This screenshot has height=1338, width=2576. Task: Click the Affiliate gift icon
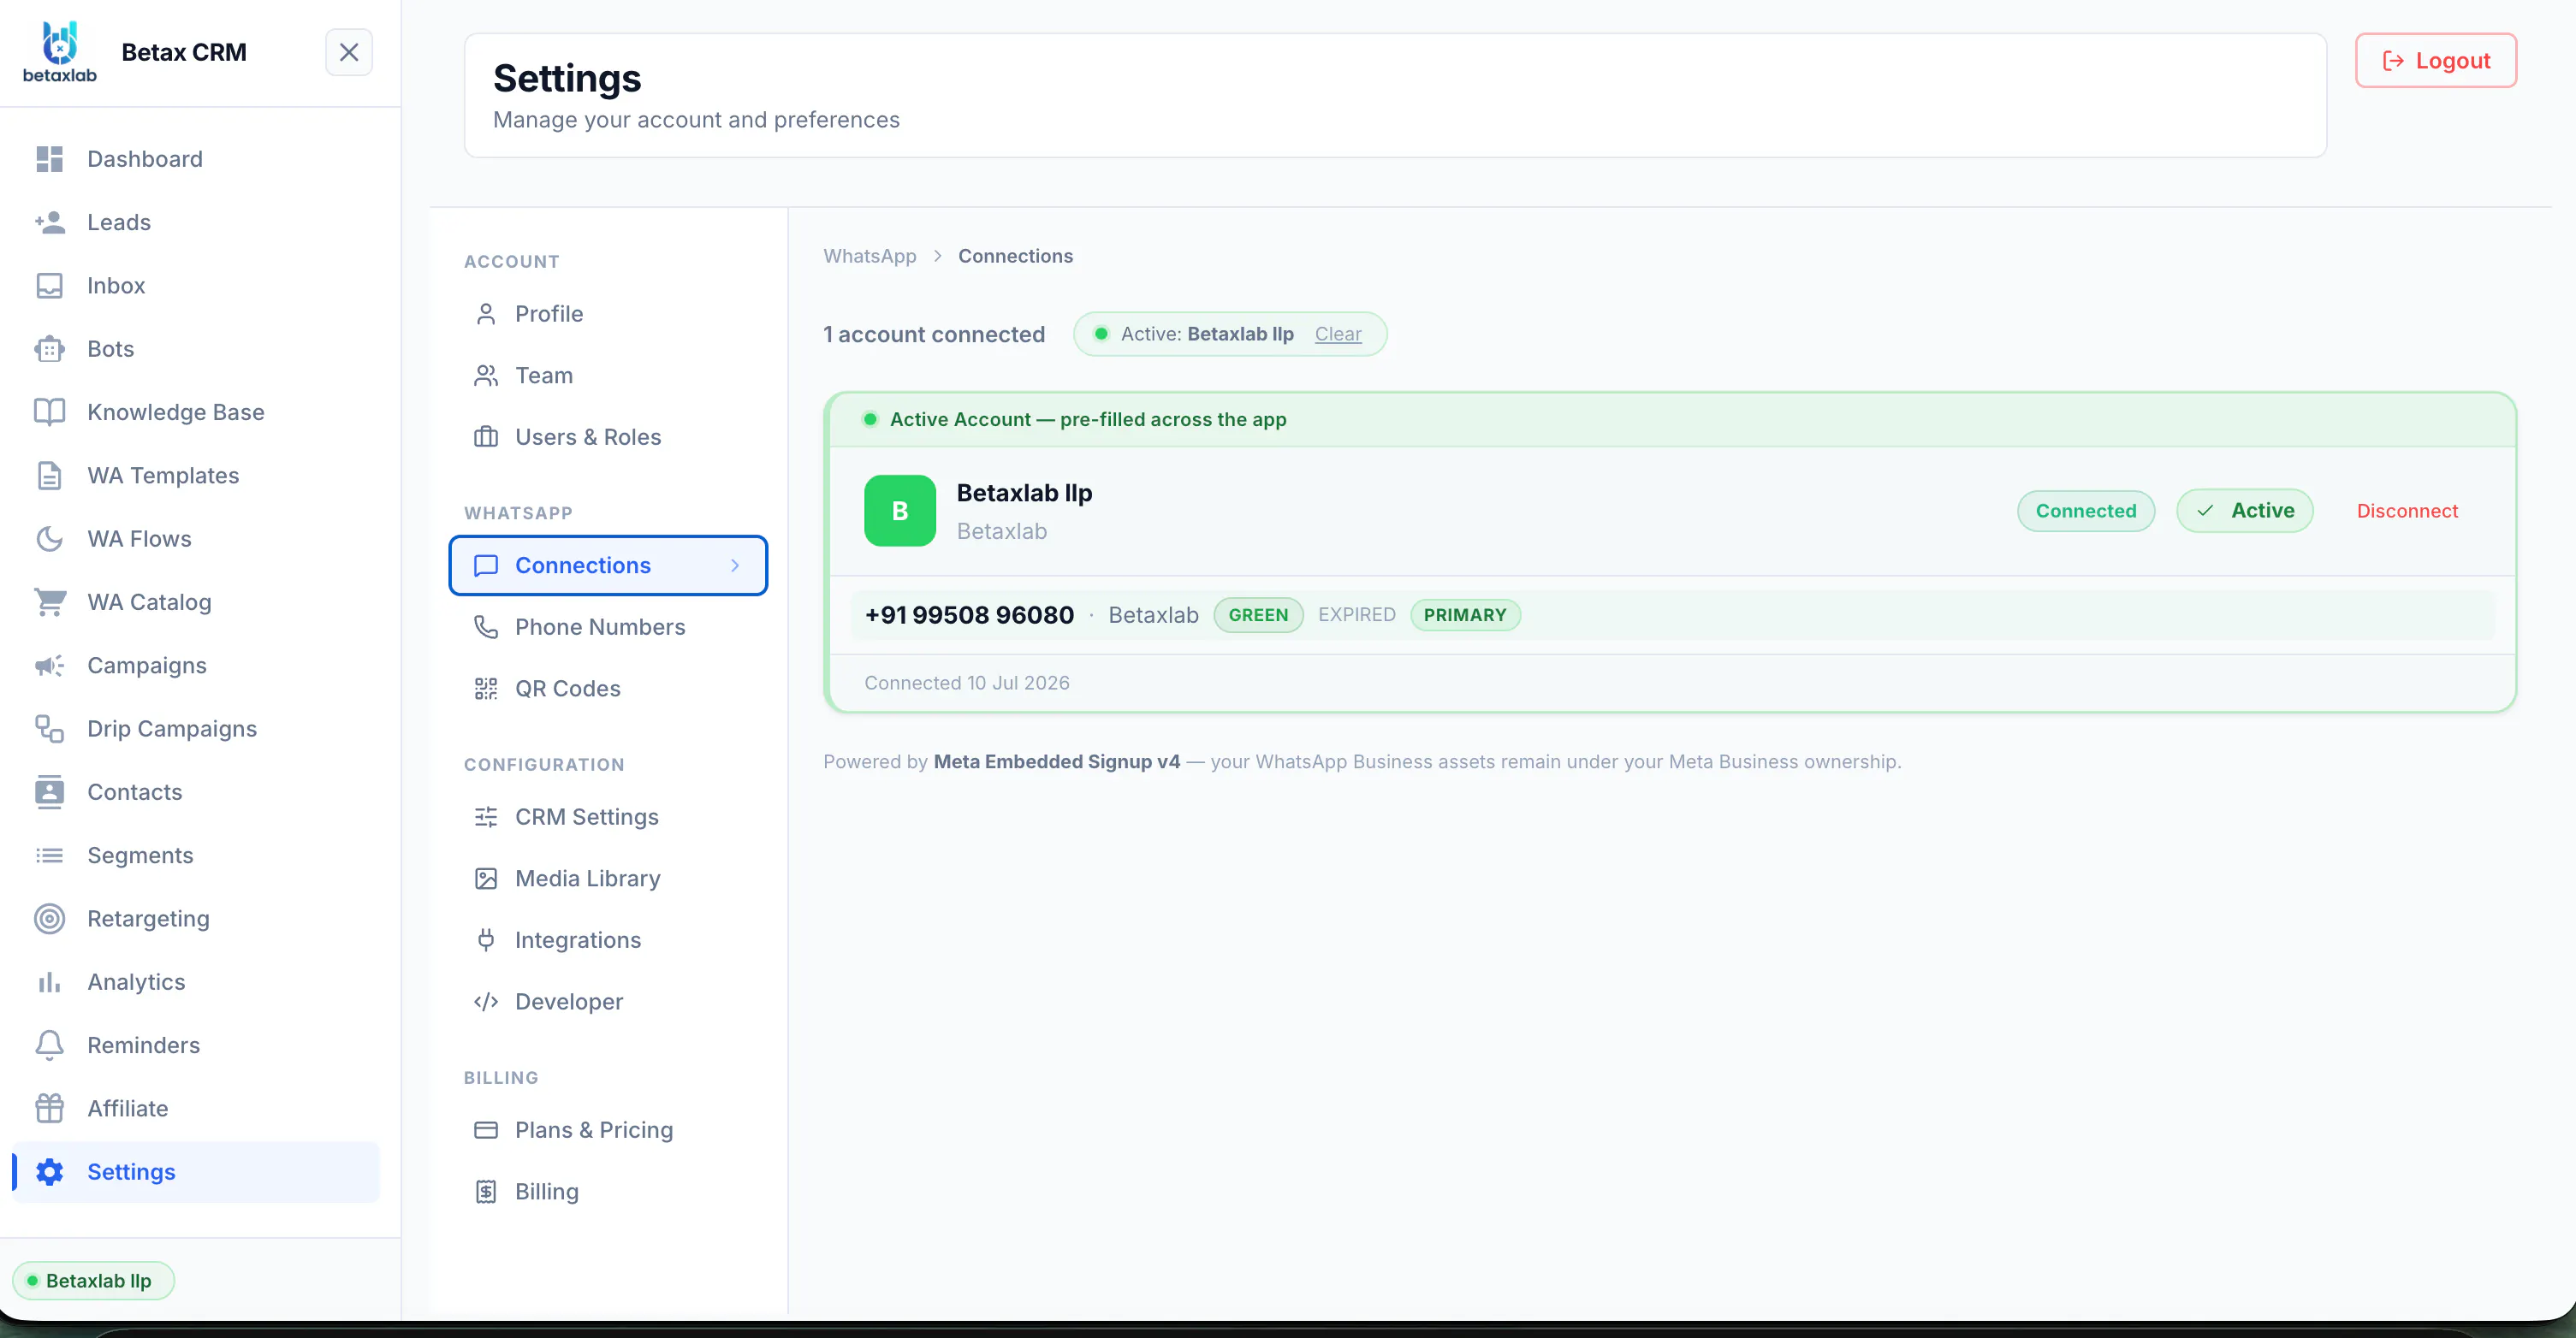pos(49,1108)
